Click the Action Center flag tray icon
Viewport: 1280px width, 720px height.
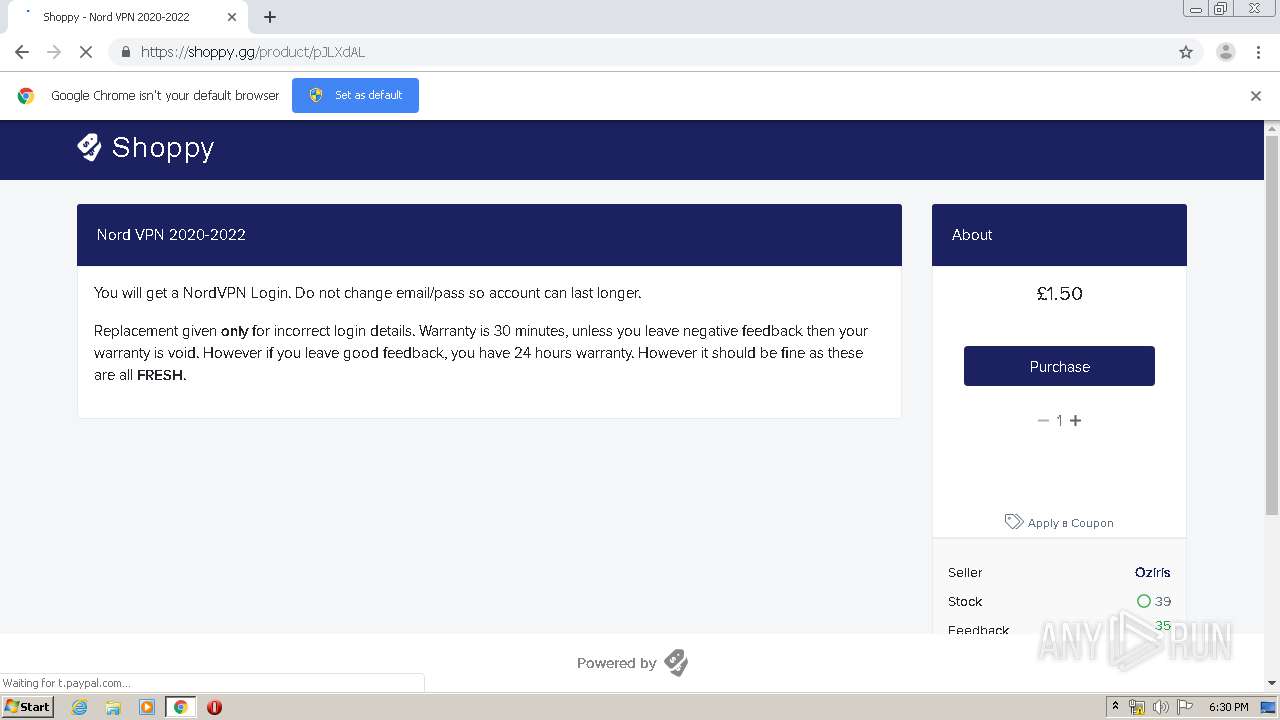coord(1185,707)
